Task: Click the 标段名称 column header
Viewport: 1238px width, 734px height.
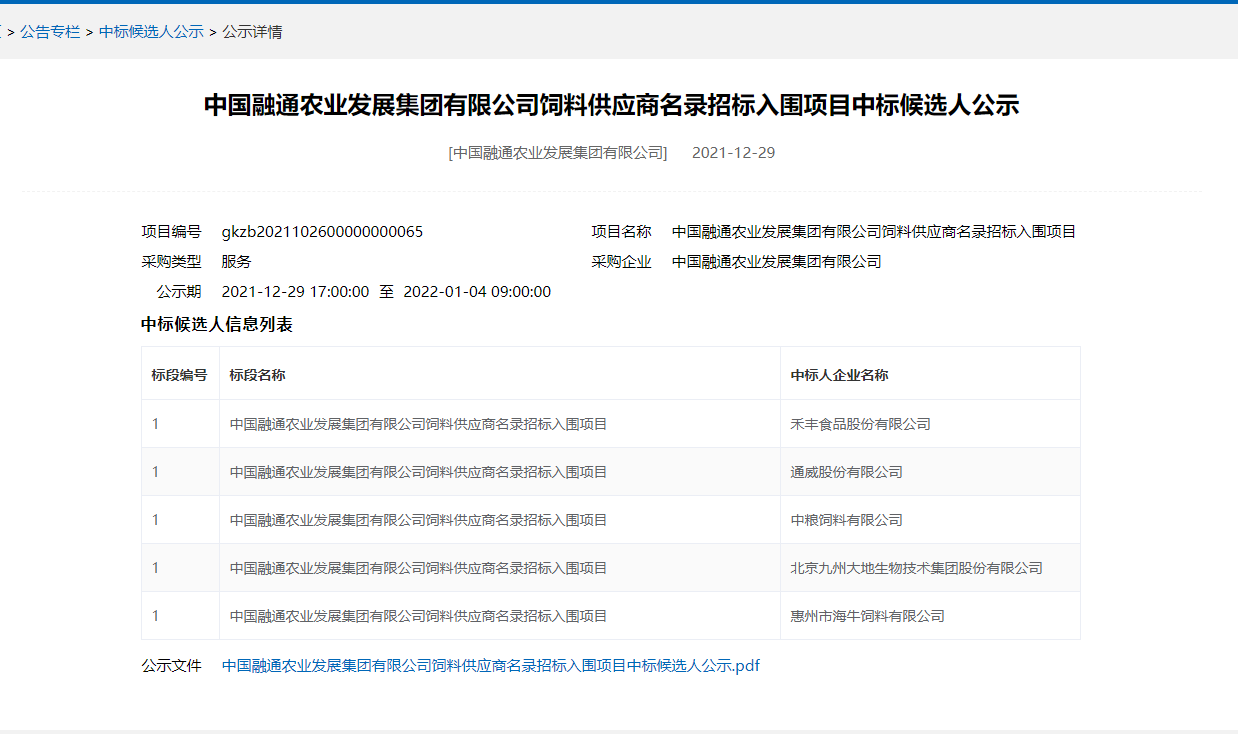Action: (x=257, y=375)
